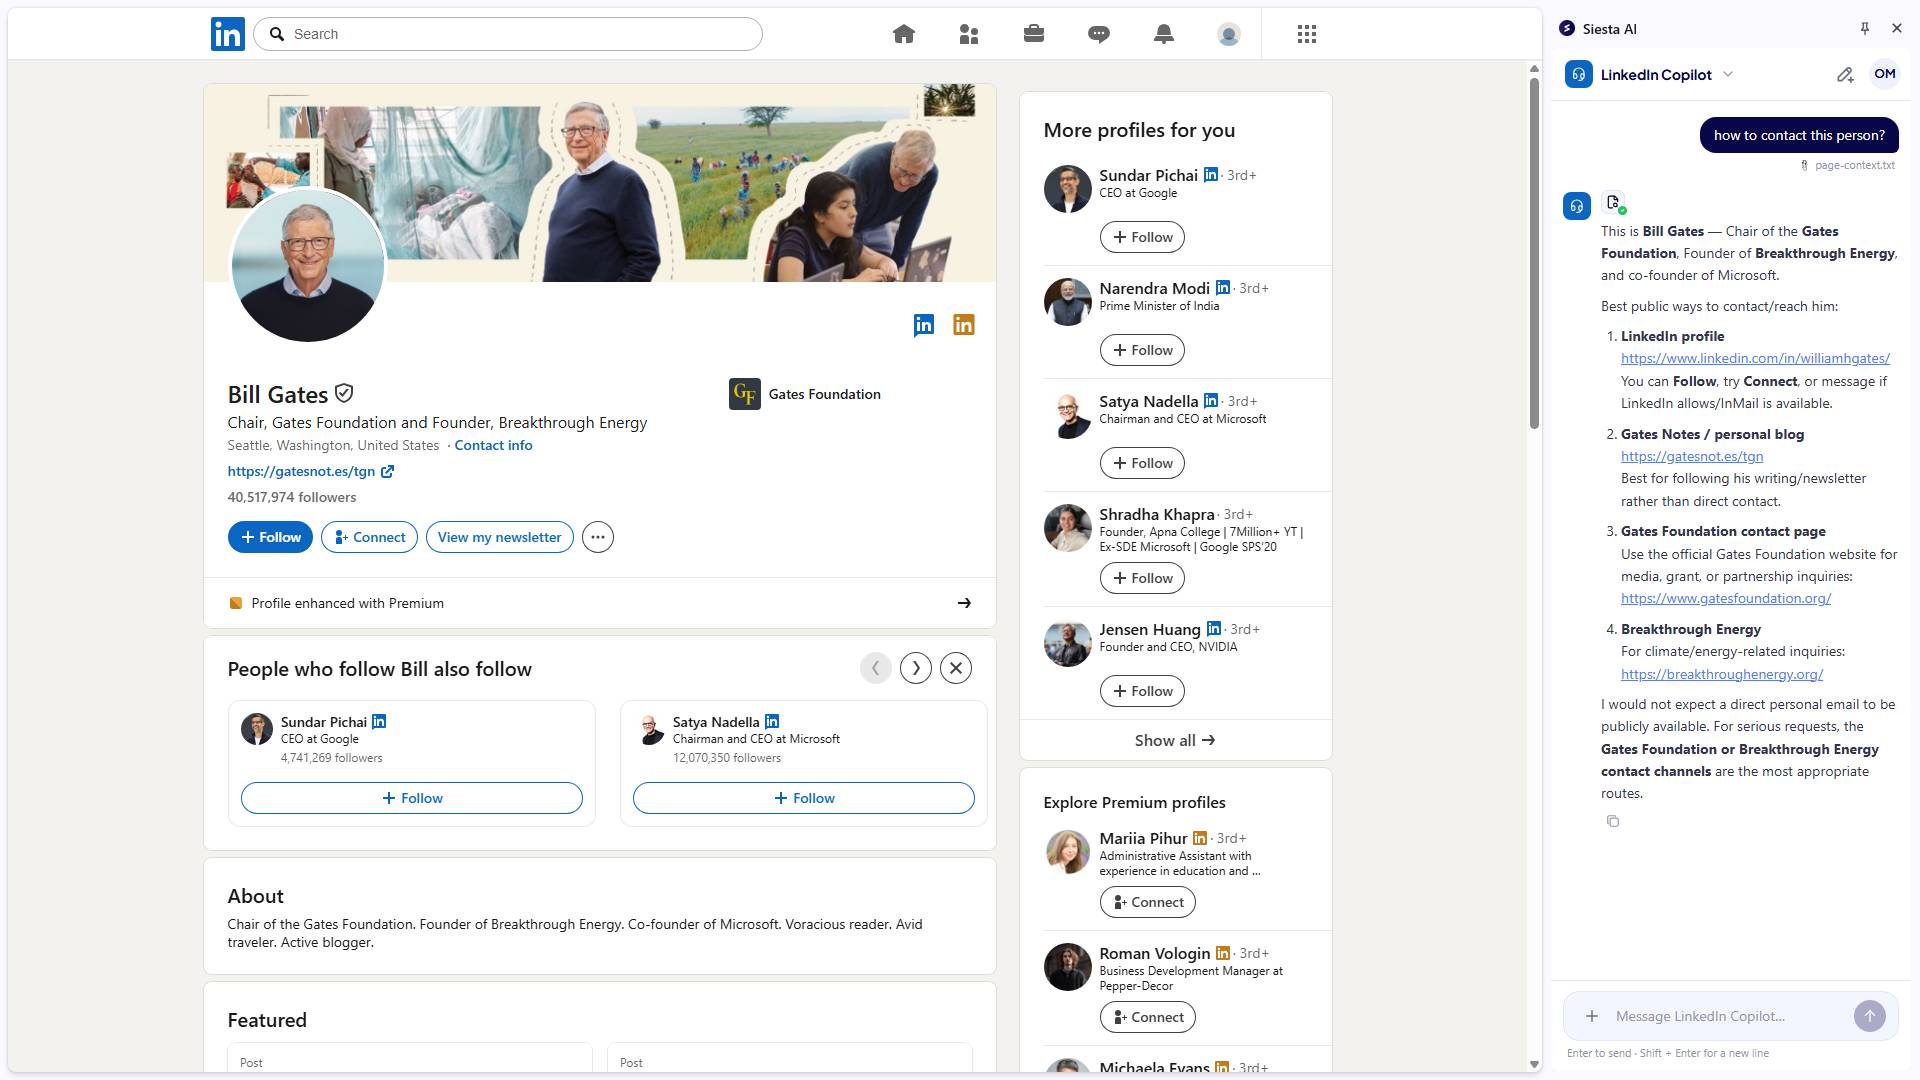Dismiss the People who follow Bill section
Screen dimensions: 1920x1080
click(x=956, y=668)
